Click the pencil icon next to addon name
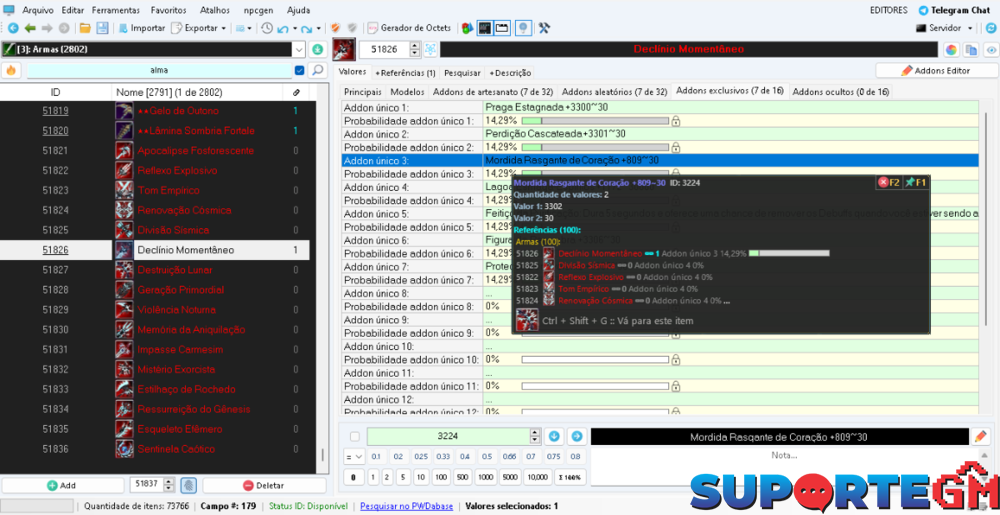 [x=980, y=436]
